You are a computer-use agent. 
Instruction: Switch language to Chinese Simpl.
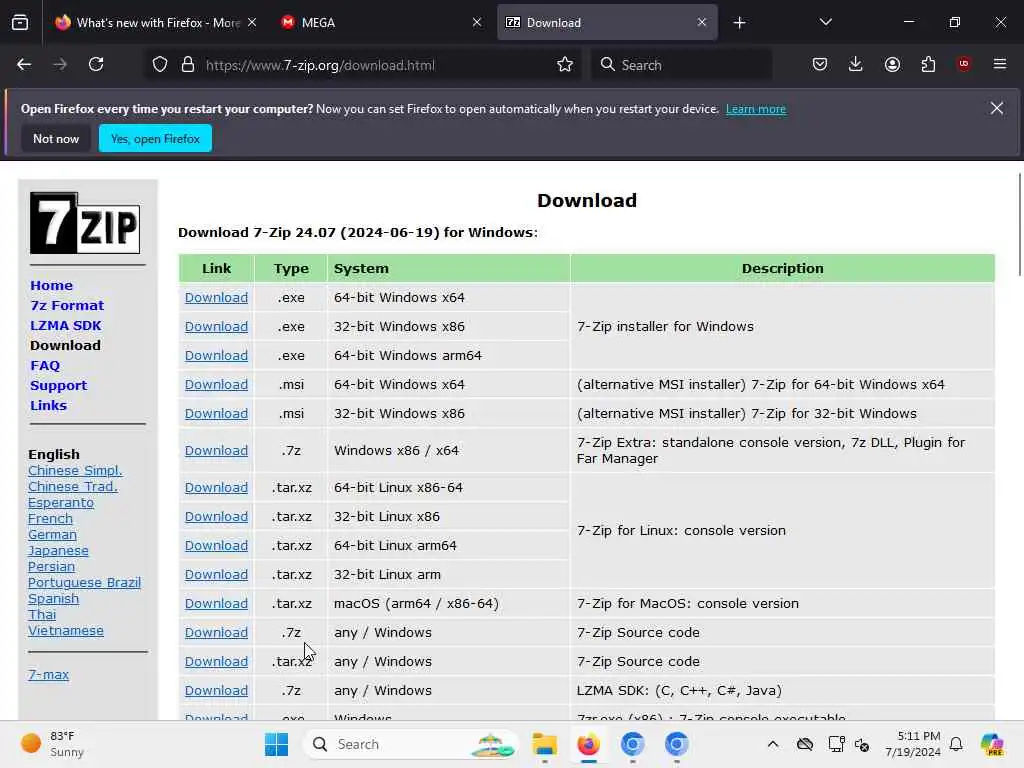[75, 470]
